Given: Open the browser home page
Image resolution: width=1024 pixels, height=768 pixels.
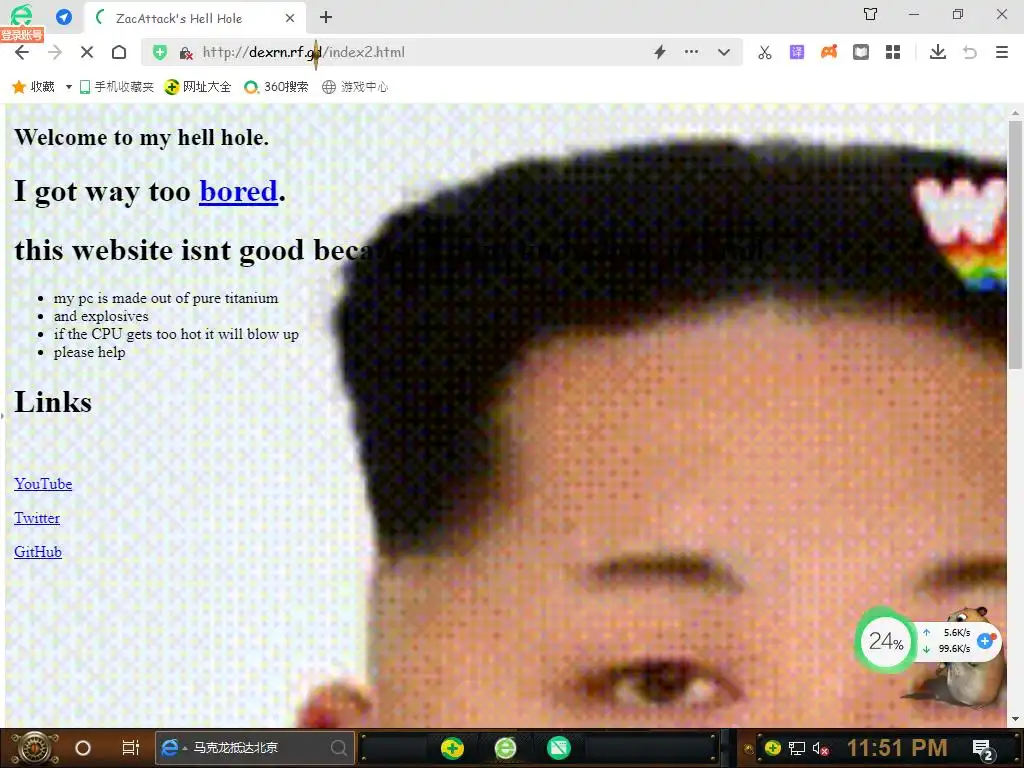Looking at the screenshot, I should [119, 52].
